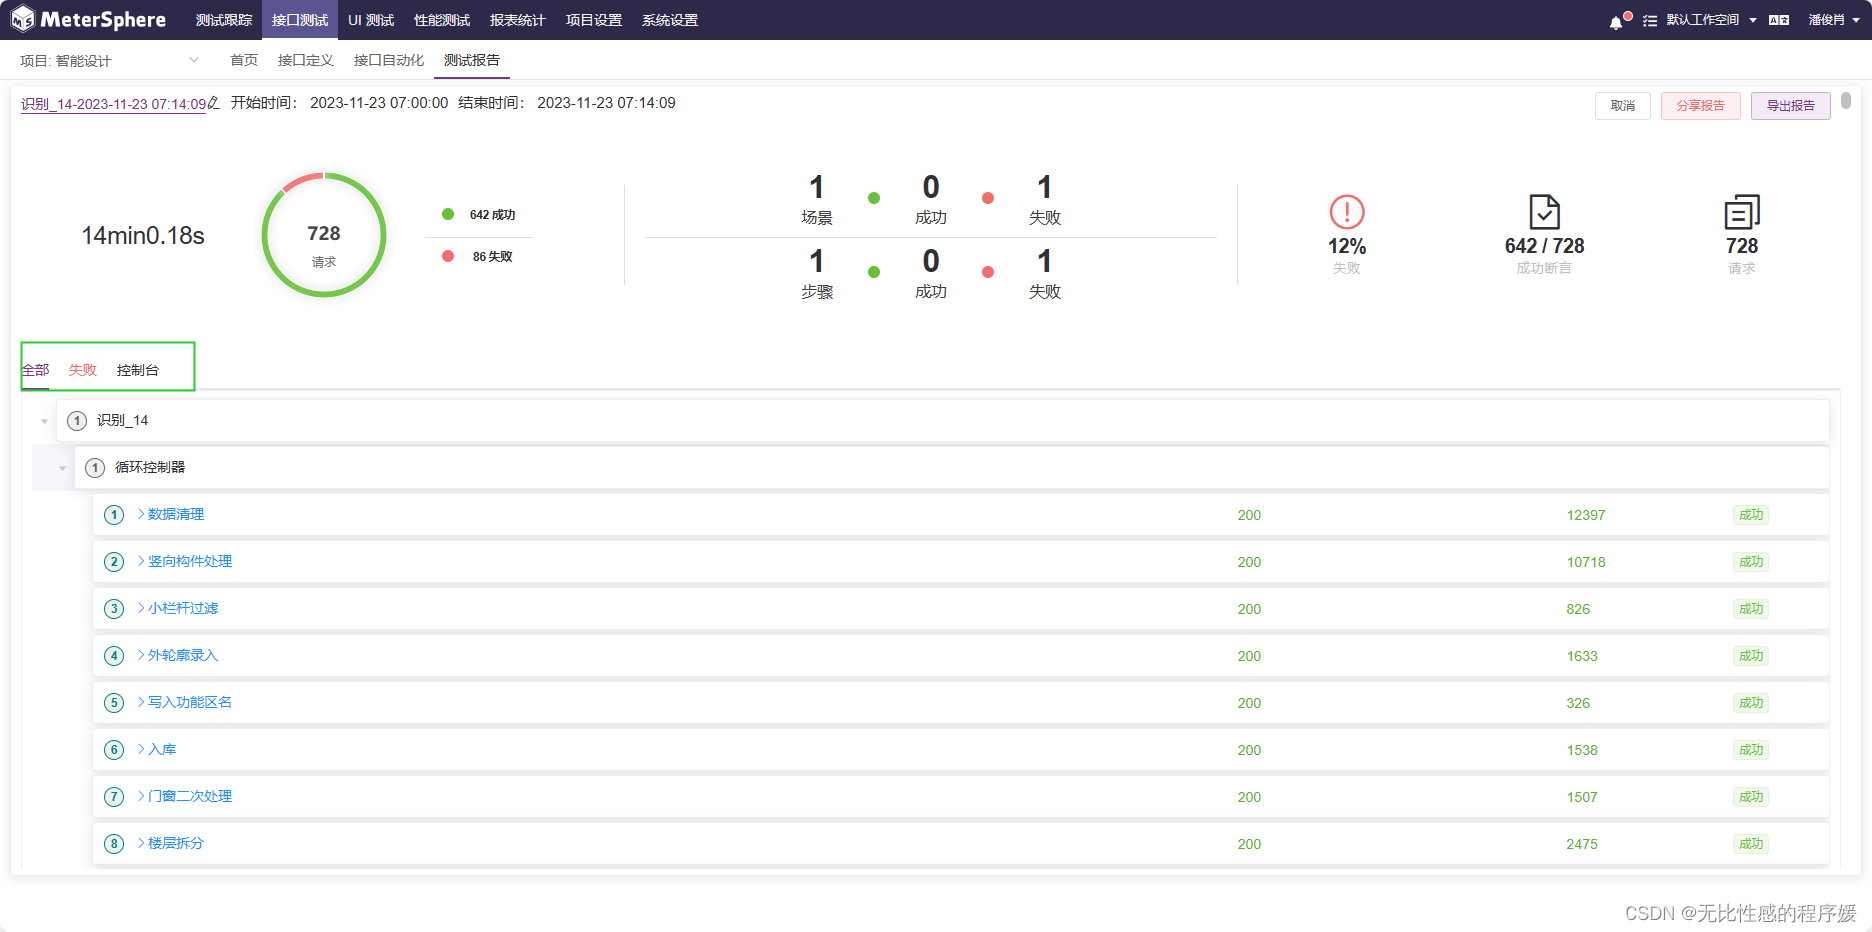Click step number badge of 小栏杆过滤
This screenshot has height=932, width=1872.
(114, 609)
